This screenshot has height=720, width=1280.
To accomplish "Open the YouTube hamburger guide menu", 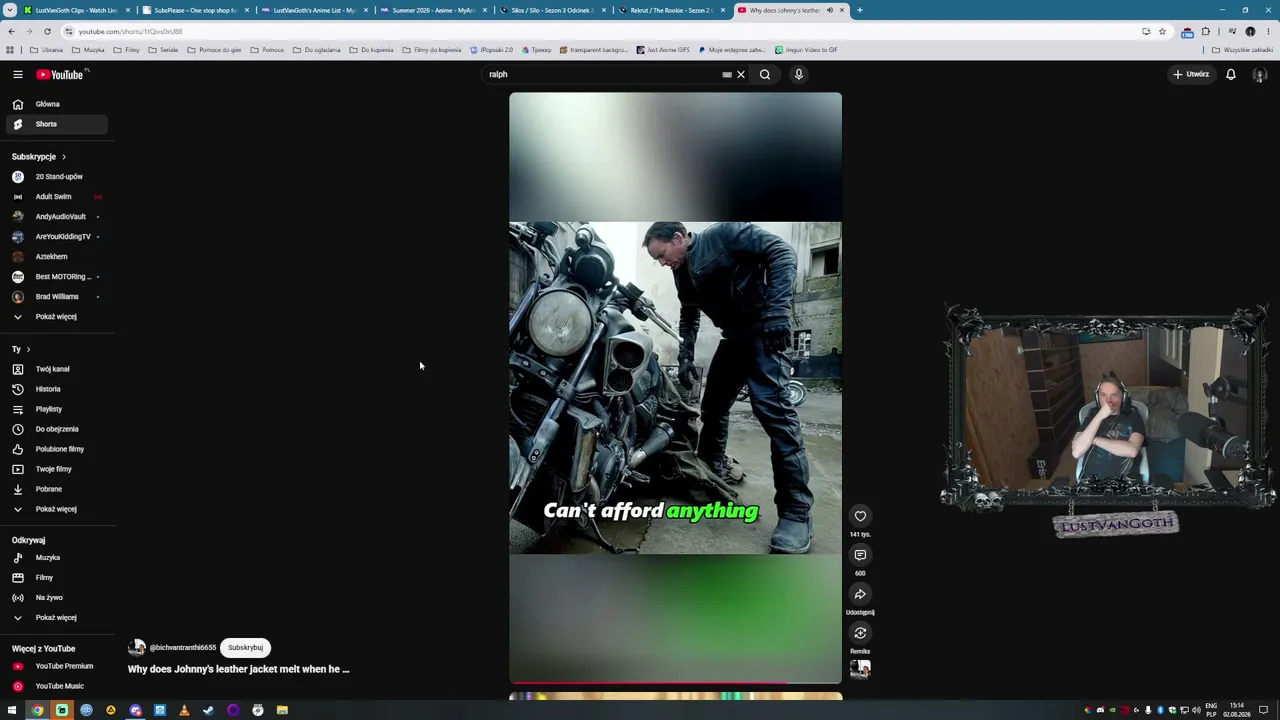I will pyautogui.click(x=17, y=75).
